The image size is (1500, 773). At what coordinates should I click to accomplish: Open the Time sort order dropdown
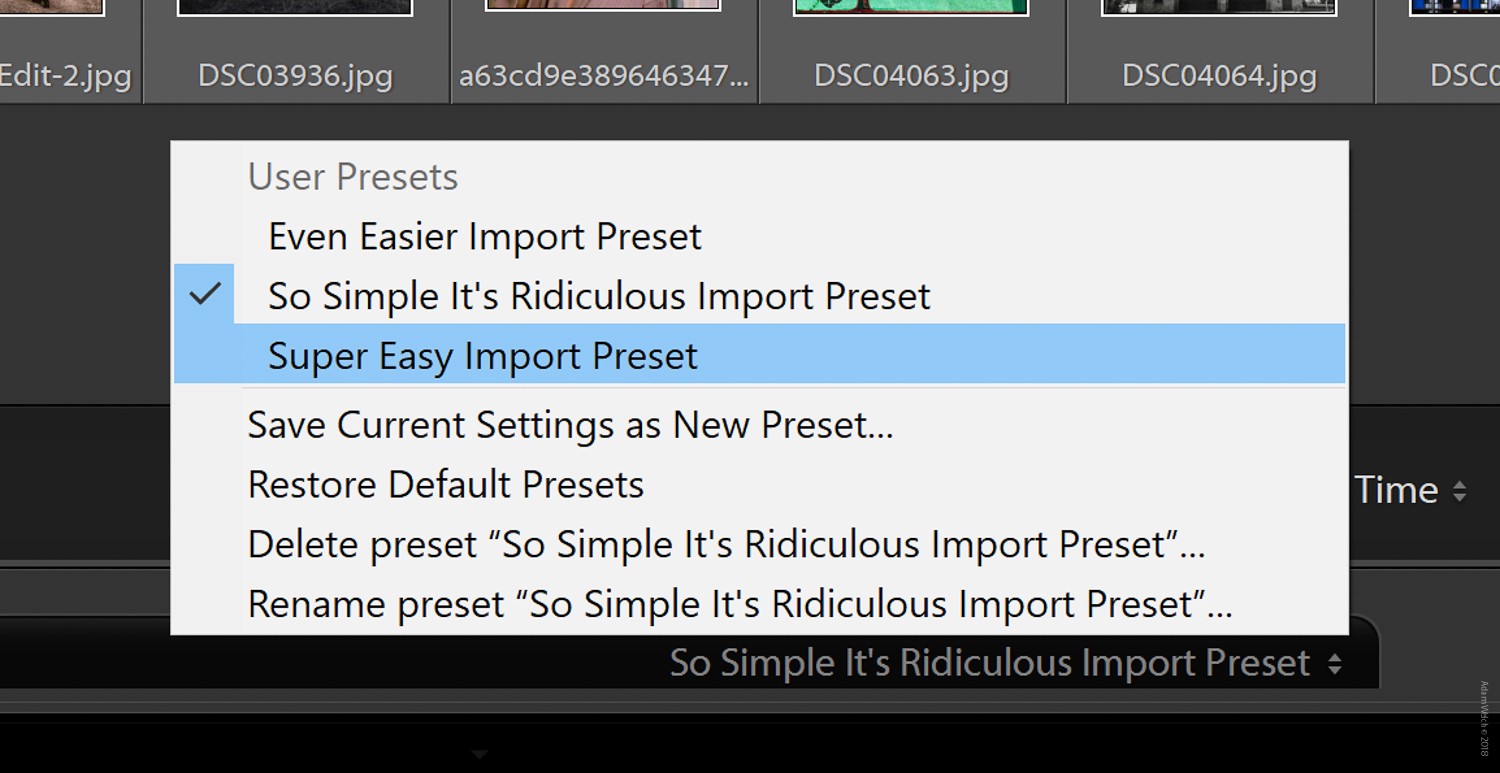[x=1410, y=489]
